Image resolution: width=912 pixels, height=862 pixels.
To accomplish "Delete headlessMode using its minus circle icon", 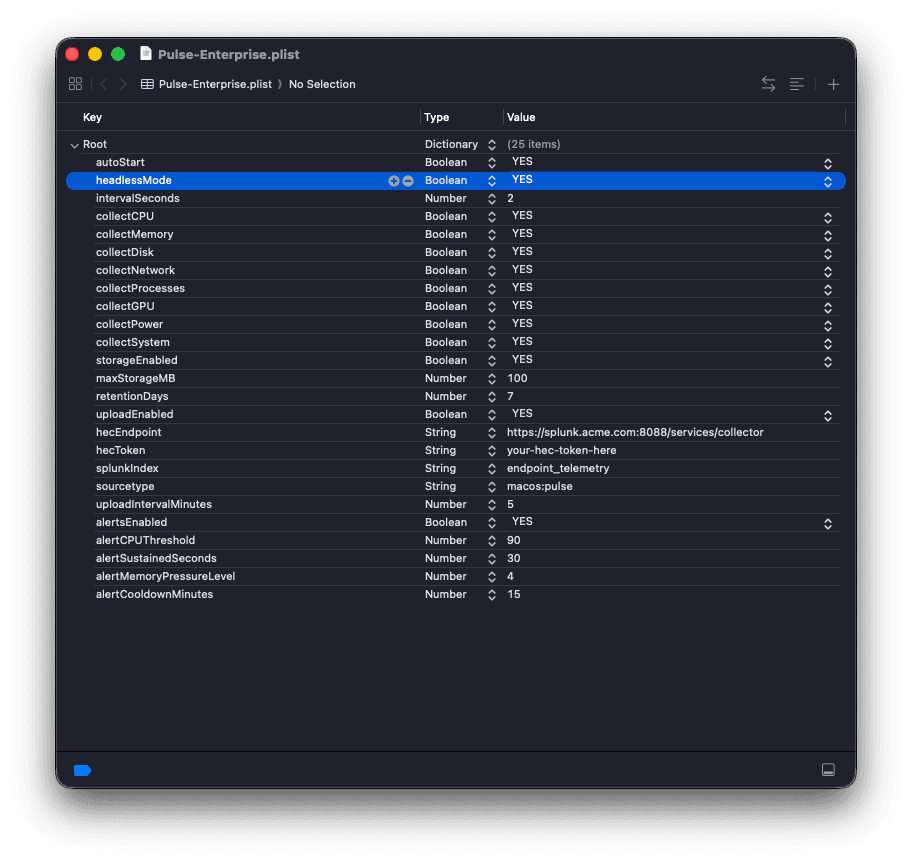I will [x=409, y=181].
